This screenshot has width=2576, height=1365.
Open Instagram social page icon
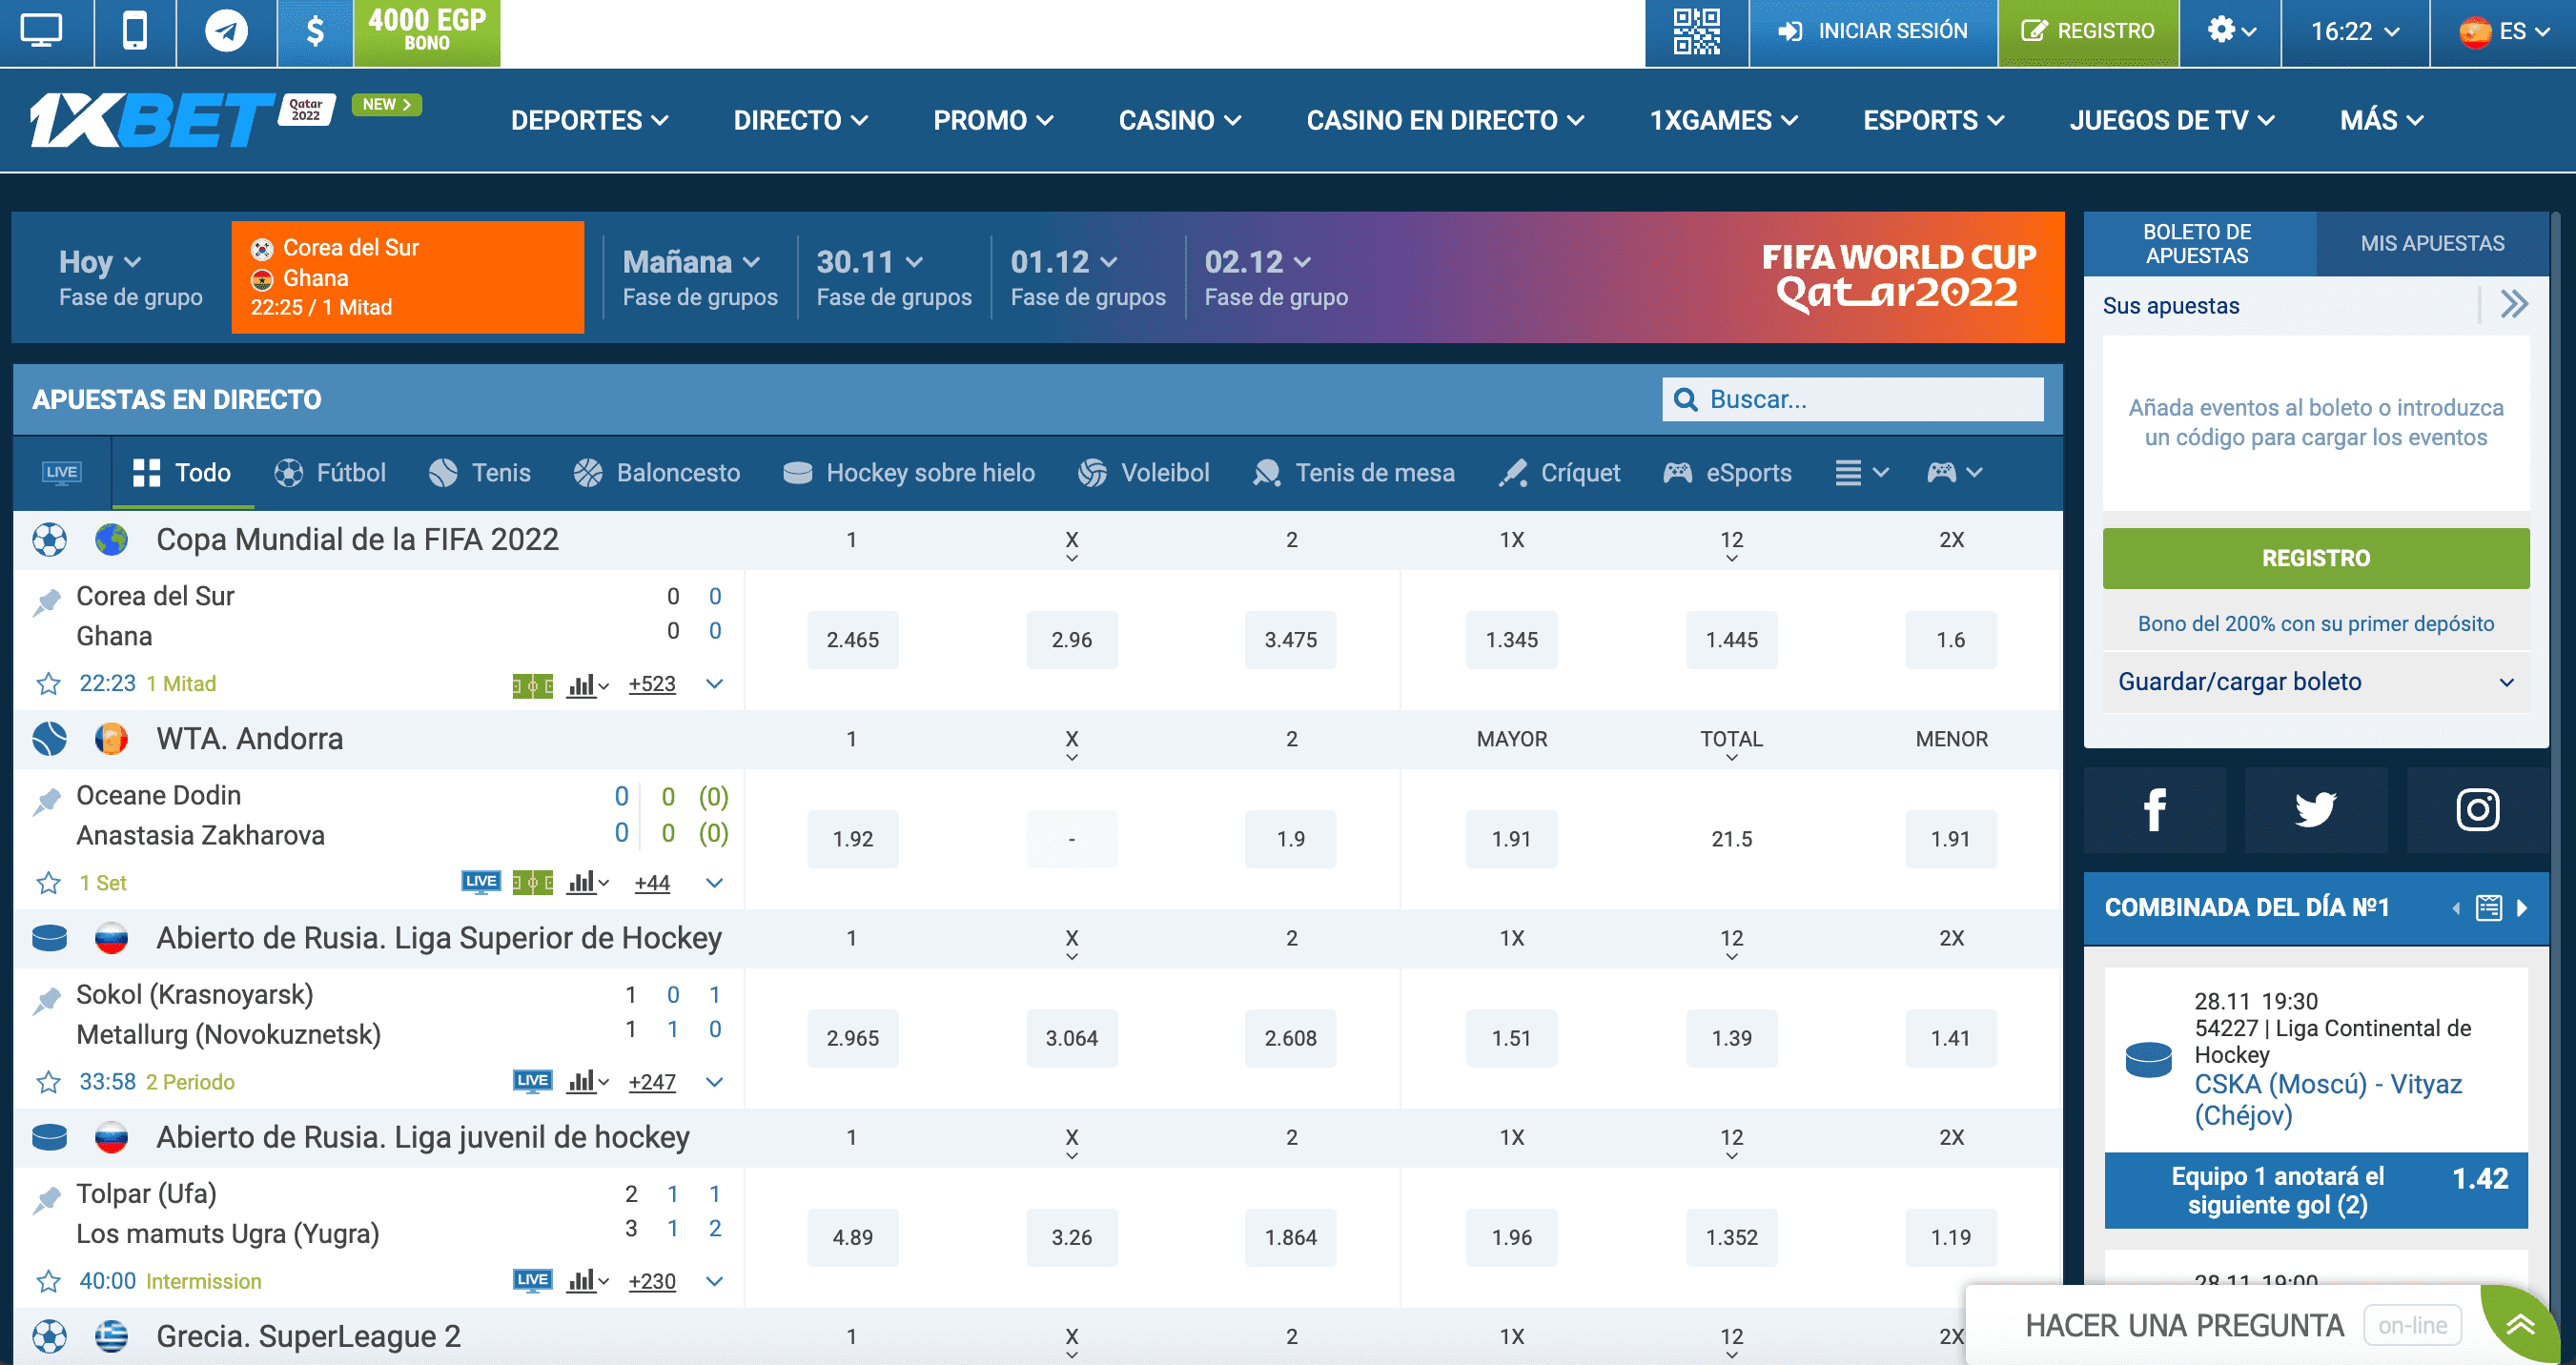tap(2477, 810)
